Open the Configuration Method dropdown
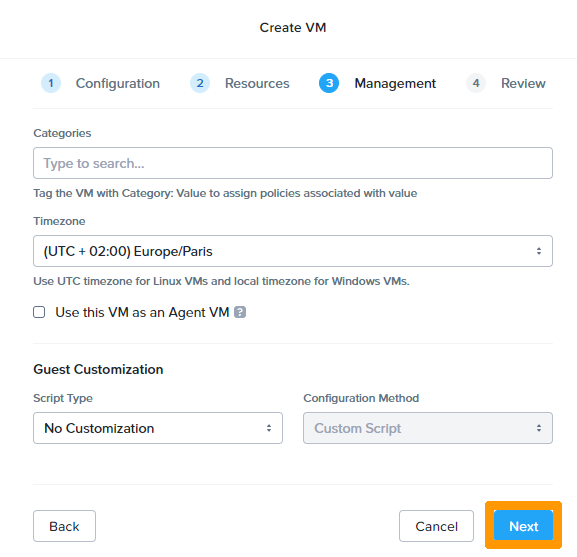This screenshot has height=557, width=577. pos(428,428)
